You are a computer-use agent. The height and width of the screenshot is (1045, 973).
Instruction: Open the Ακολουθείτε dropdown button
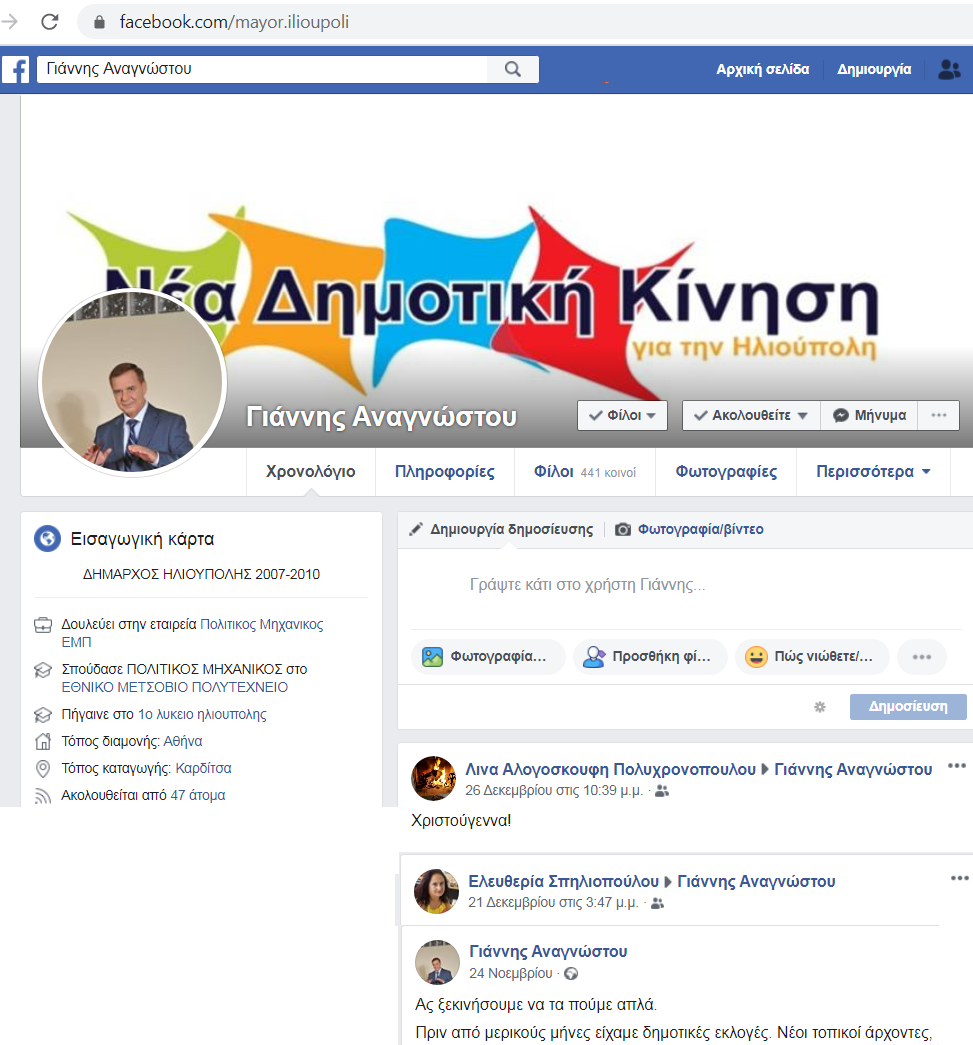[x=751, y=415]
